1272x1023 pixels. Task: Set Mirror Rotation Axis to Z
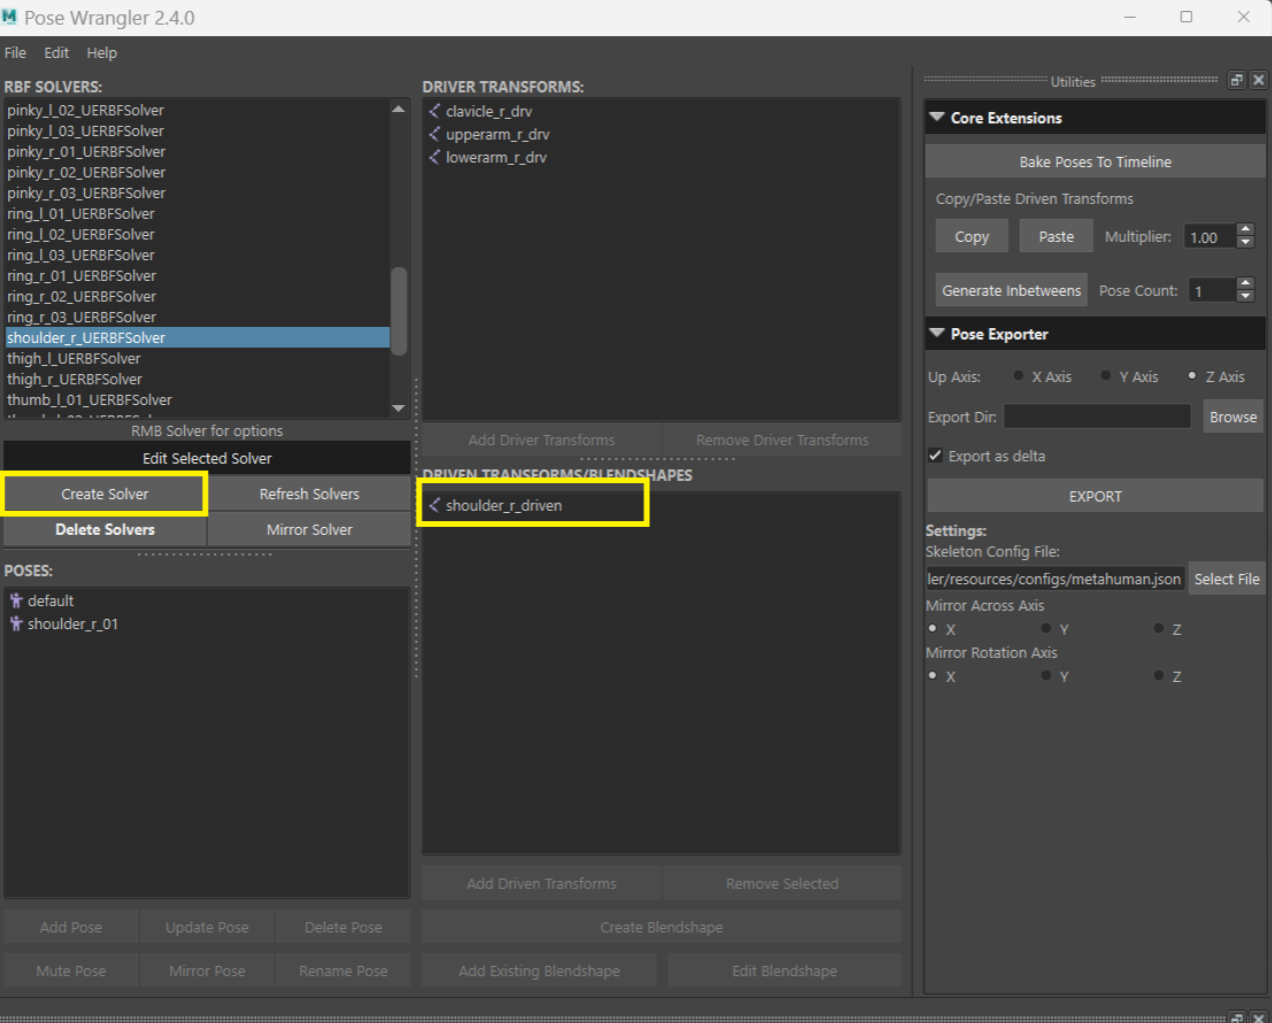1159,676
